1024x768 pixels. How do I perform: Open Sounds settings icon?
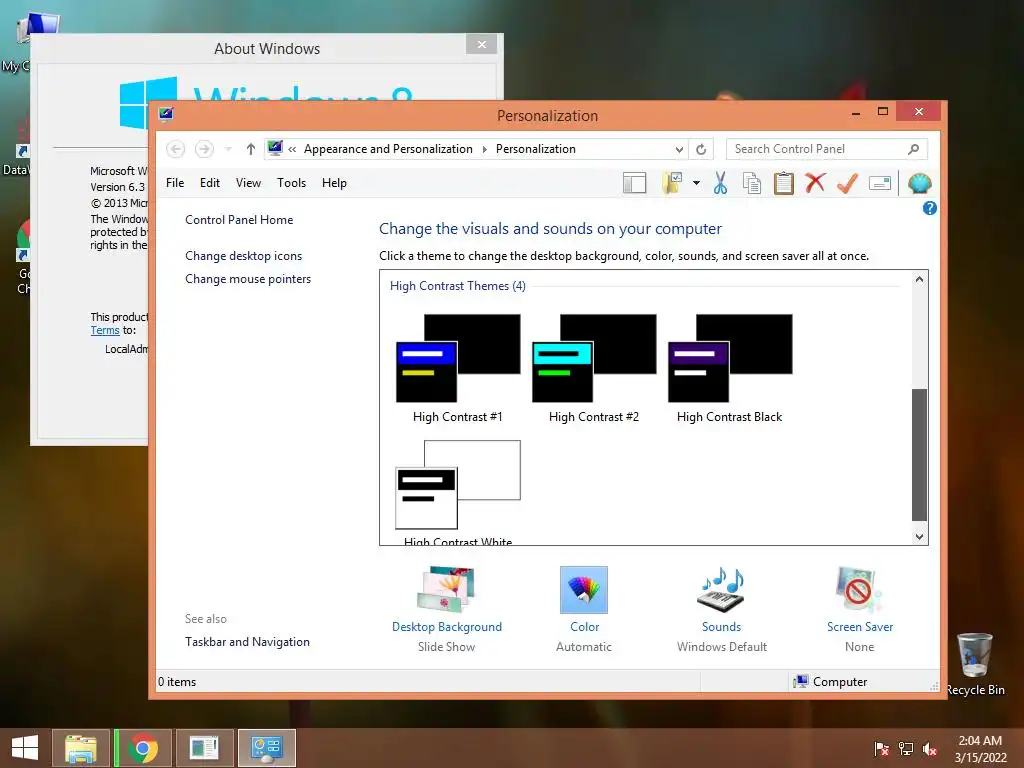click(722, 590)
